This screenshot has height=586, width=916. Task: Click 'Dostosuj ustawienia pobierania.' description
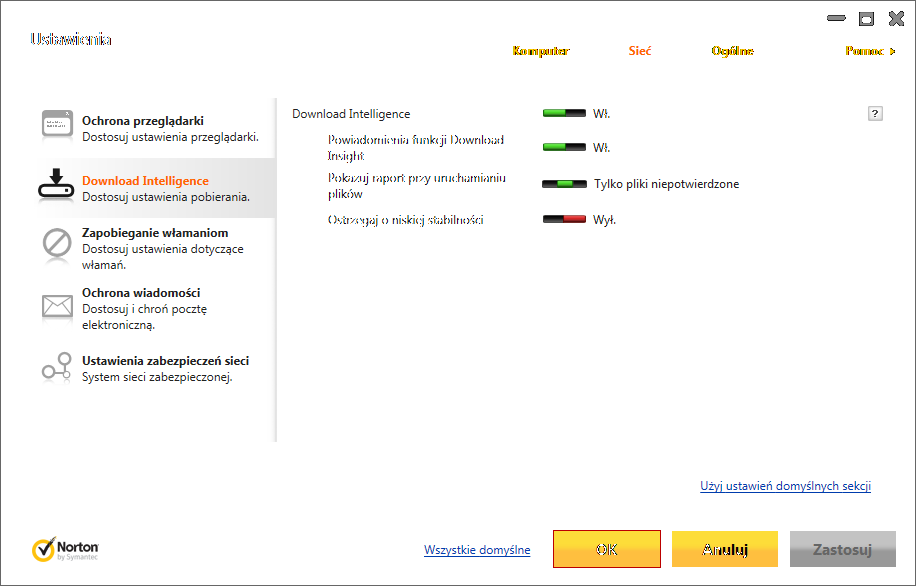[x=166, y=197]
